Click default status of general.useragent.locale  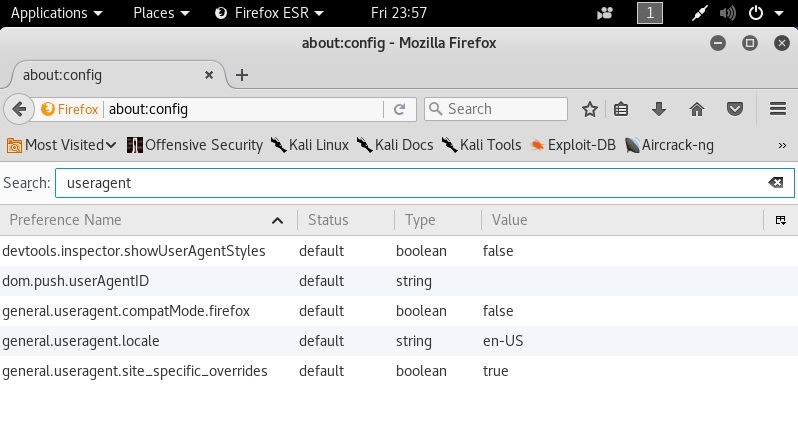[x=322, y=341]
